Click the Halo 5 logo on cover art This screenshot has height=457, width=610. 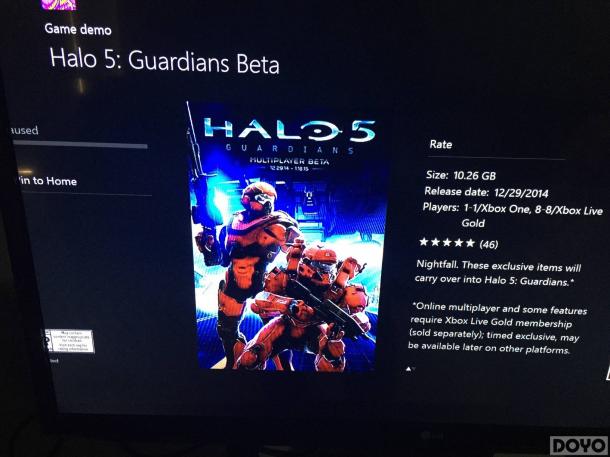click(x=289, y=130)
